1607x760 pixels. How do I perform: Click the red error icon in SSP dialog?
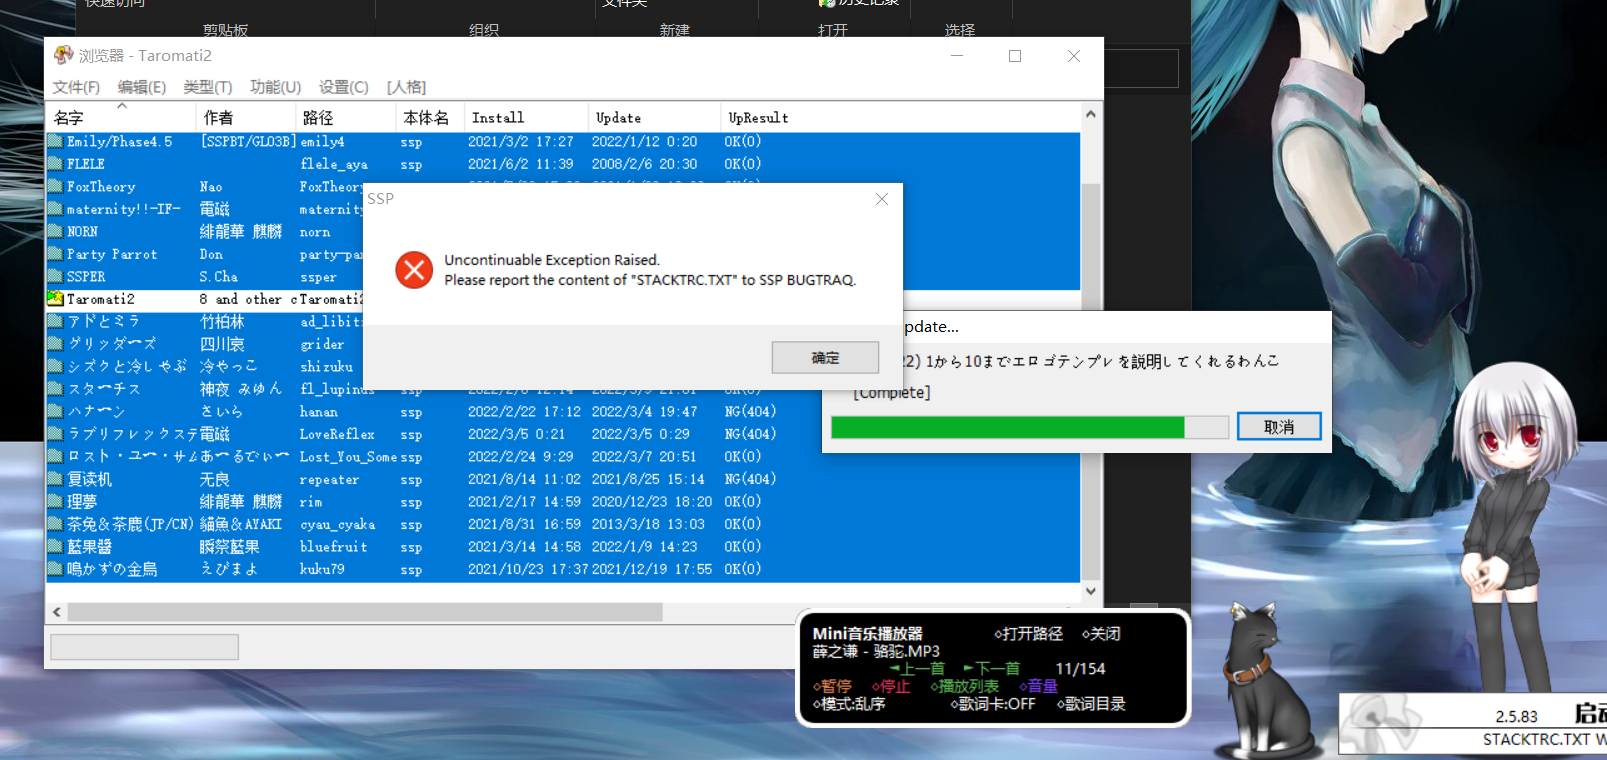[x=414, y=270]
